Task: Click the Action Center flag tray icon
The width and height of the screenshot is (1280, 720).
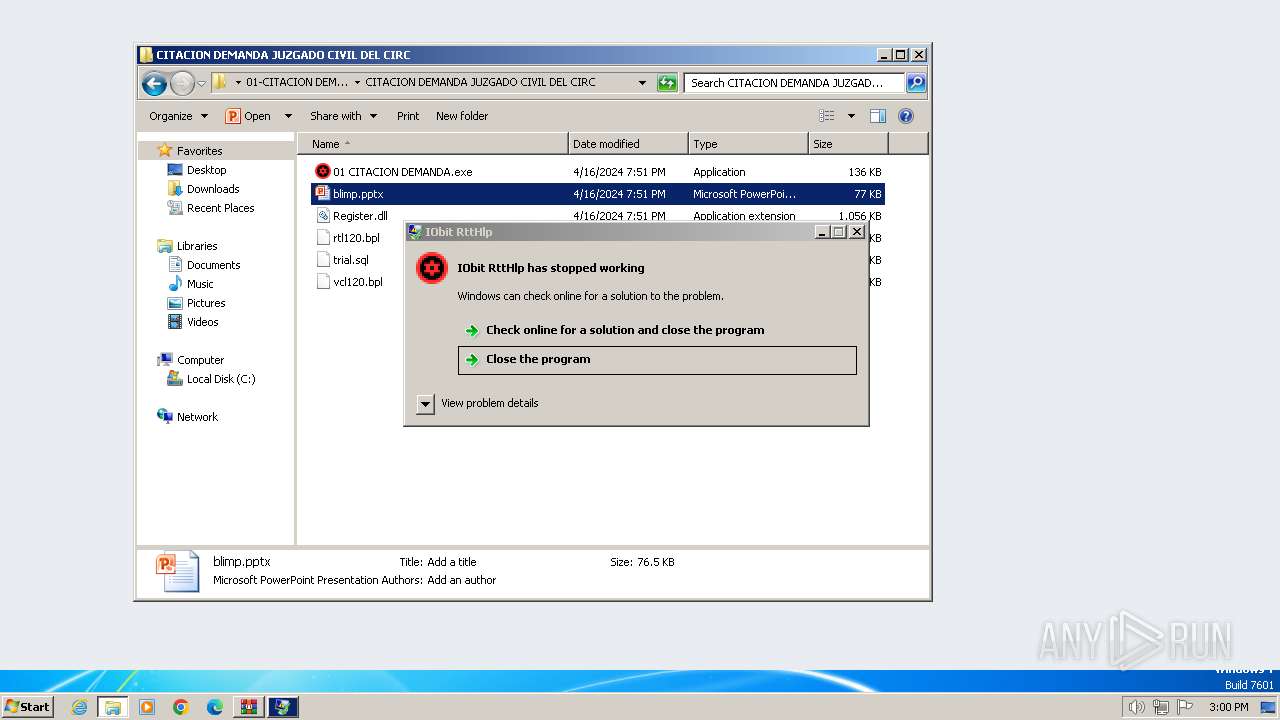Action: coord(1185,707)
